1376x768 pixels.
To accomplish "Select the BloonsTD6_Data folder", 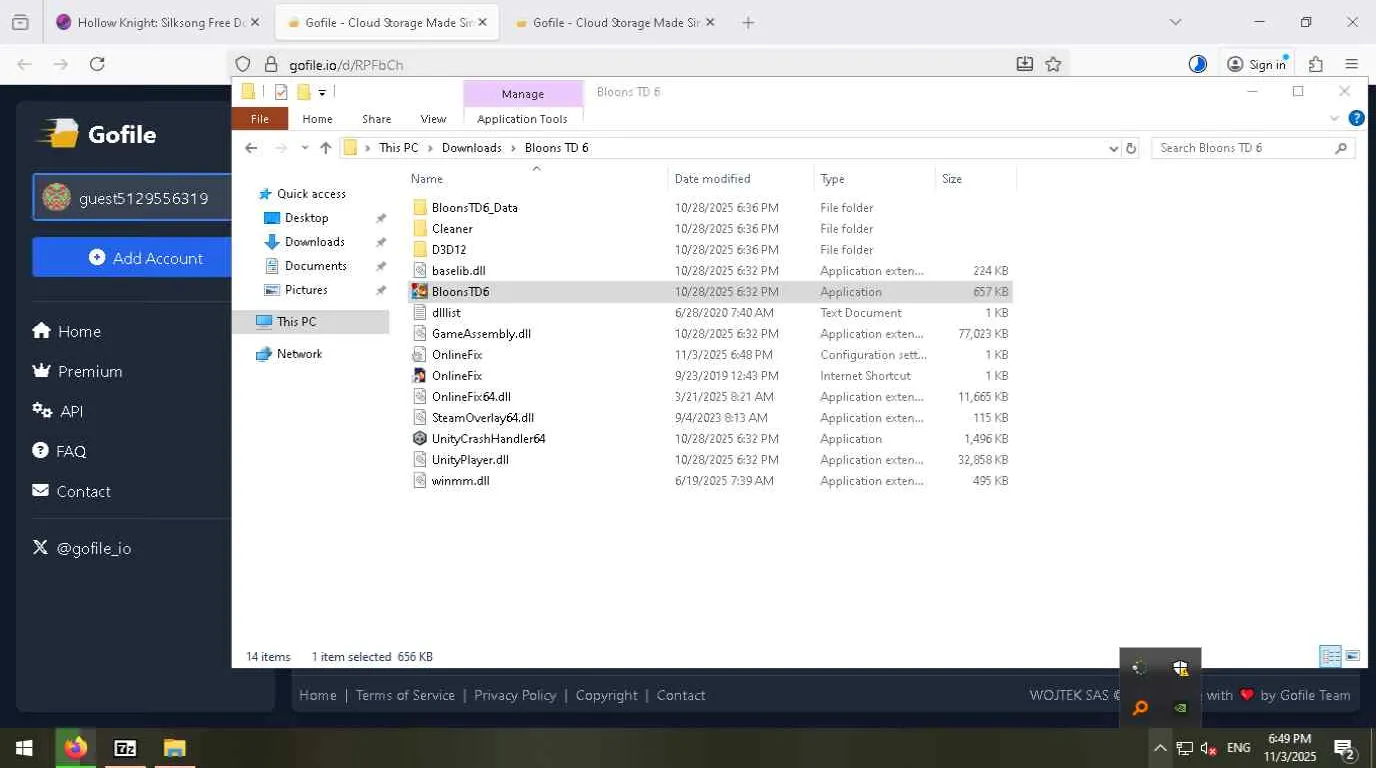I will coord(710,208).
